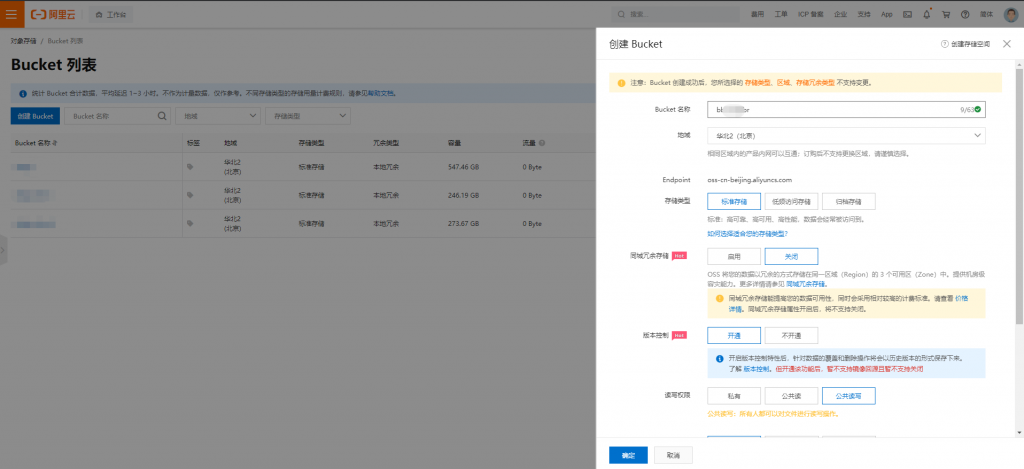Image resolution: width=1024 pixels, height=469 pixels.
Task: Expand the 地域 filter dropdown in Bucket list
Action: [217, 116]
